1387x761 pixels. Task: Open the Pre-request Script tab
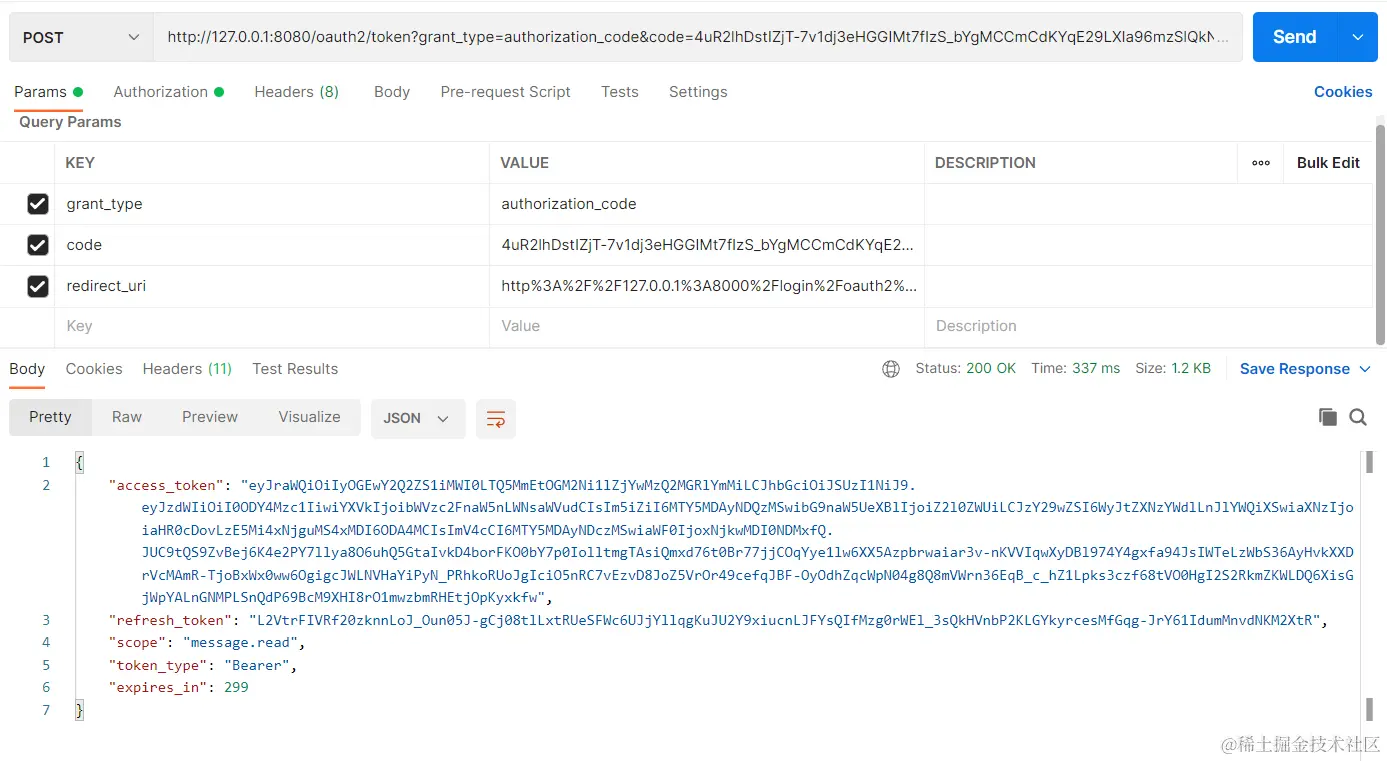click(x=505, y=91)
